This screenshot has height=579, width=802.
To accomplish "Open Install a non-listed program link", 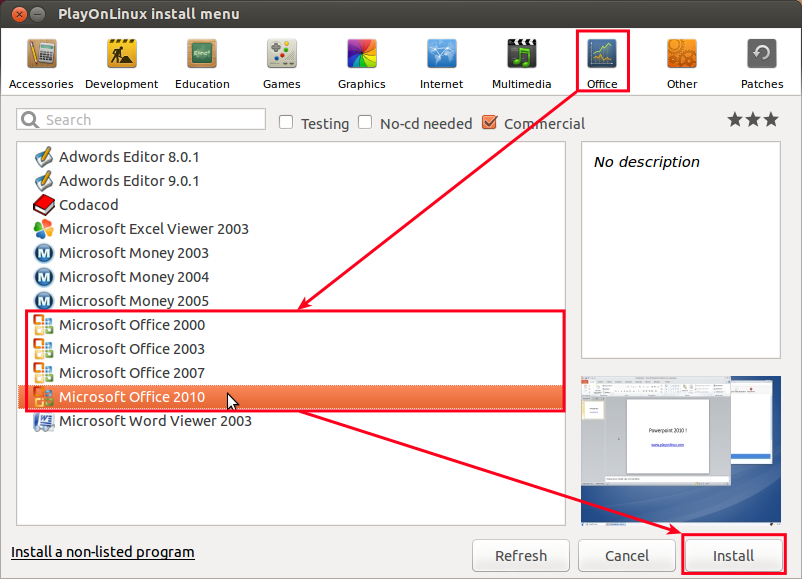I will tap(102, 551).
